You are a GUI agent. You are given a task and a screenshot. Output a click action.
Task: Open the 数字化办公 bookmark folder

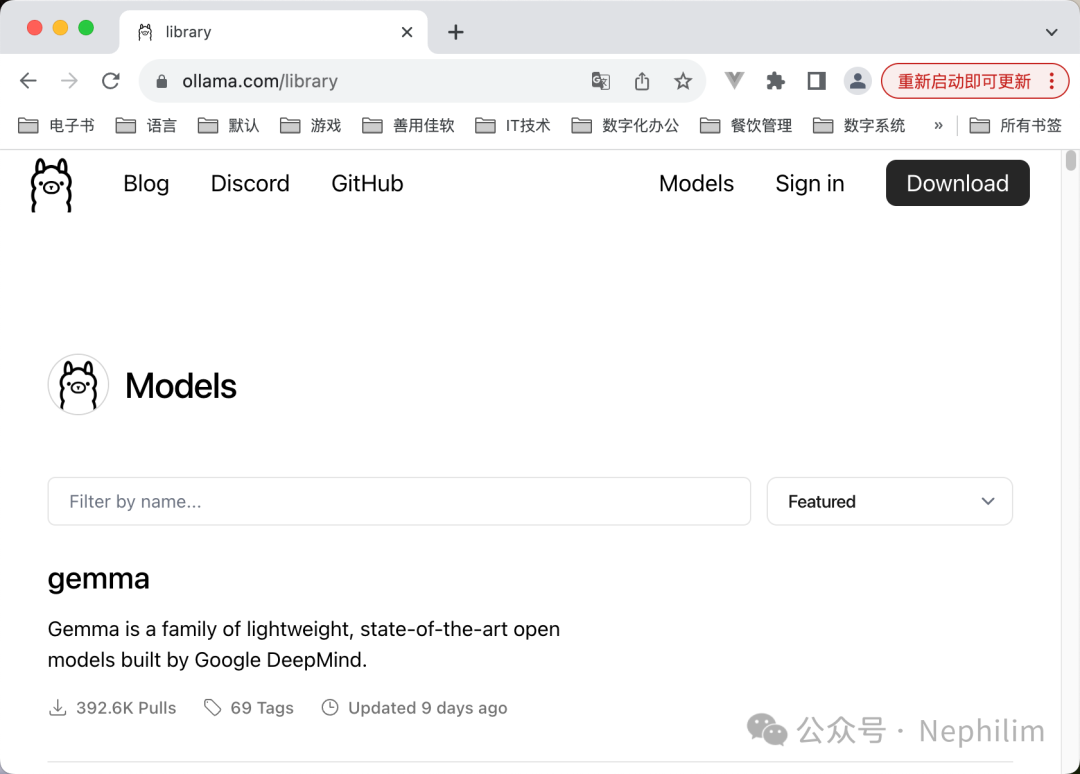625,125
